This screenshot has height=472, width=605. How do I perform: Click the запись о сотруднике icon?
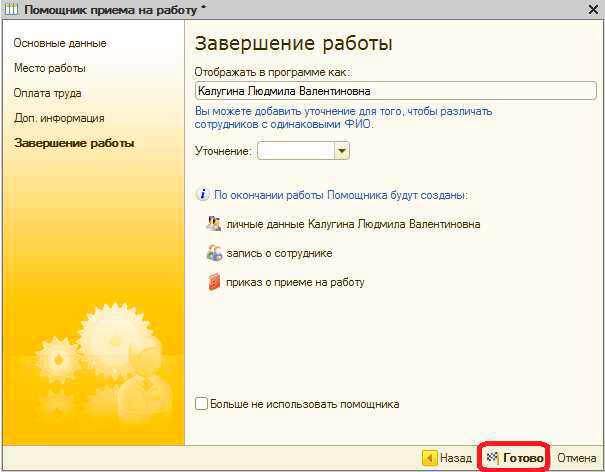pos(215,253)
